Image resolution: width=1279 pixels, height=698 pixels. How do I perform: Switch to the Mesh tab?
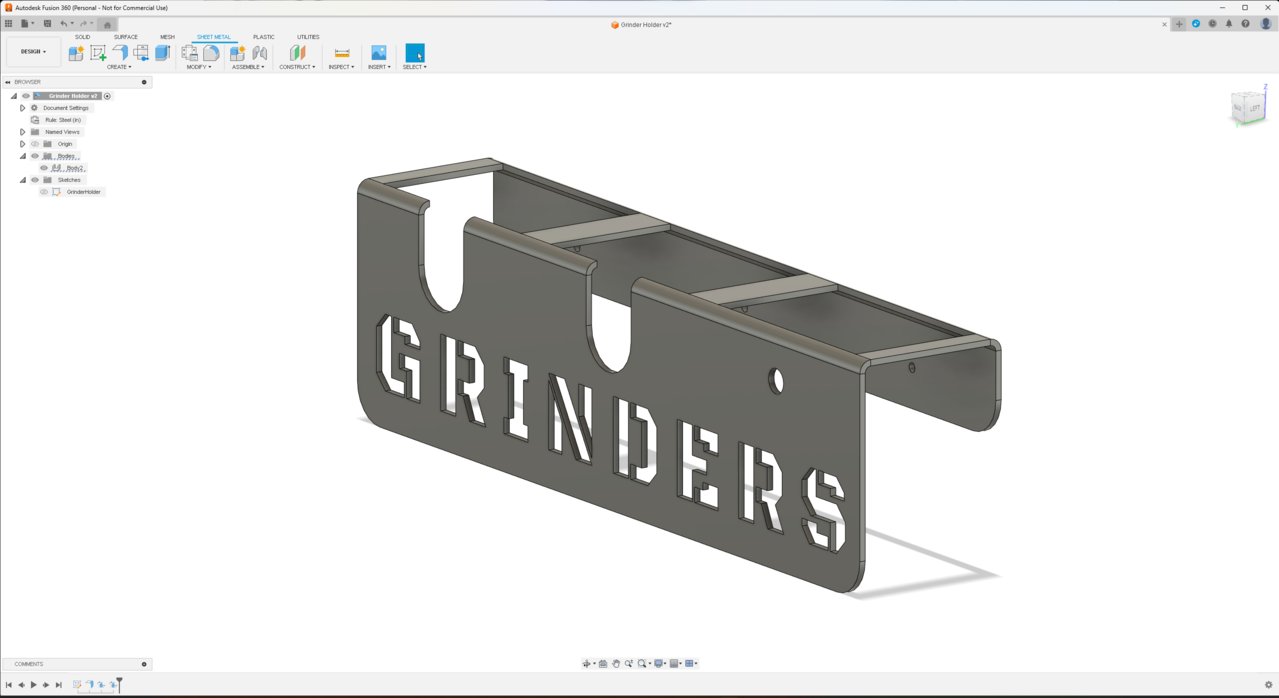click(167, 37)
